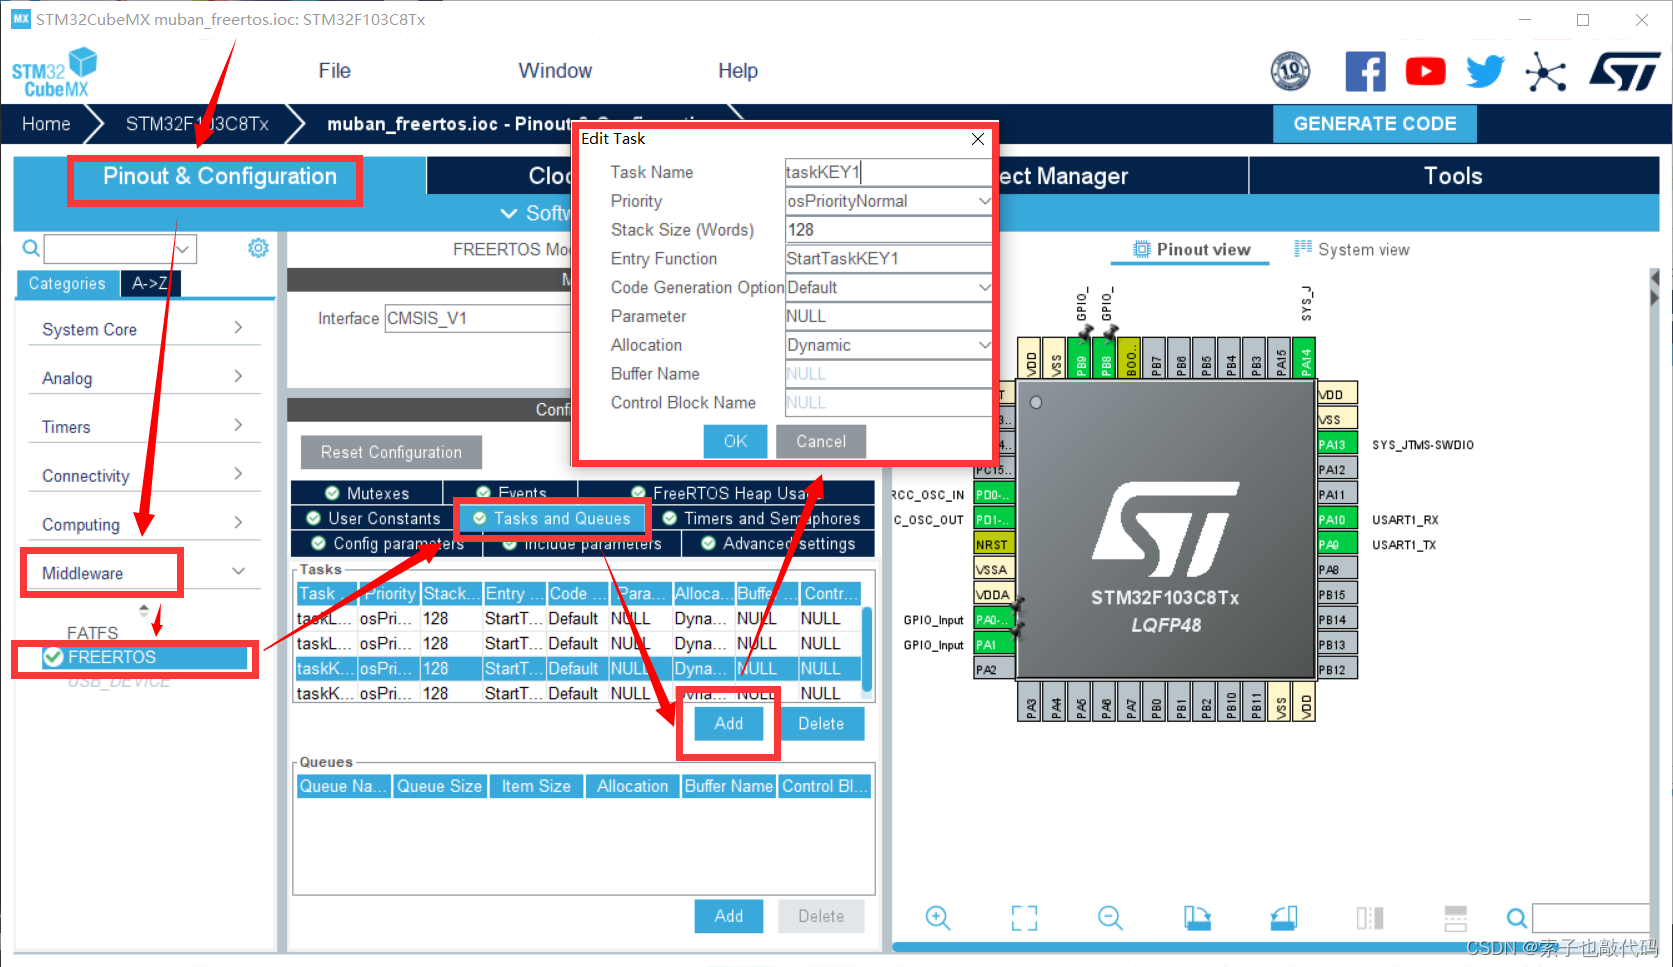This screenshot has width=1673, height=967.
Task: Cancel the Edit Task dialog
Action: coord(821,441)
